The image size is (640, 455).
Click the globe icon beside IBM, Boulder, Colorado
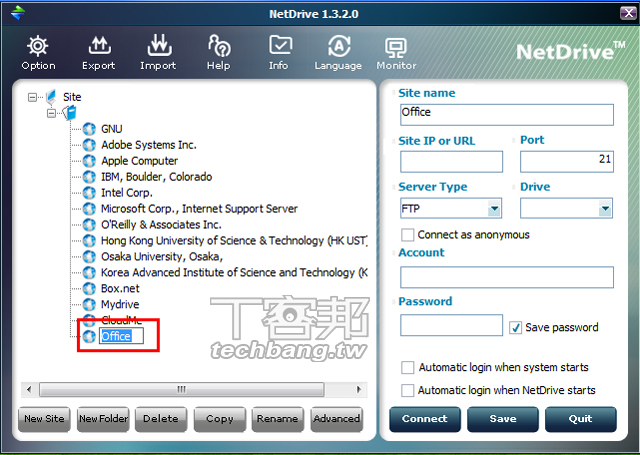[89, 177]
